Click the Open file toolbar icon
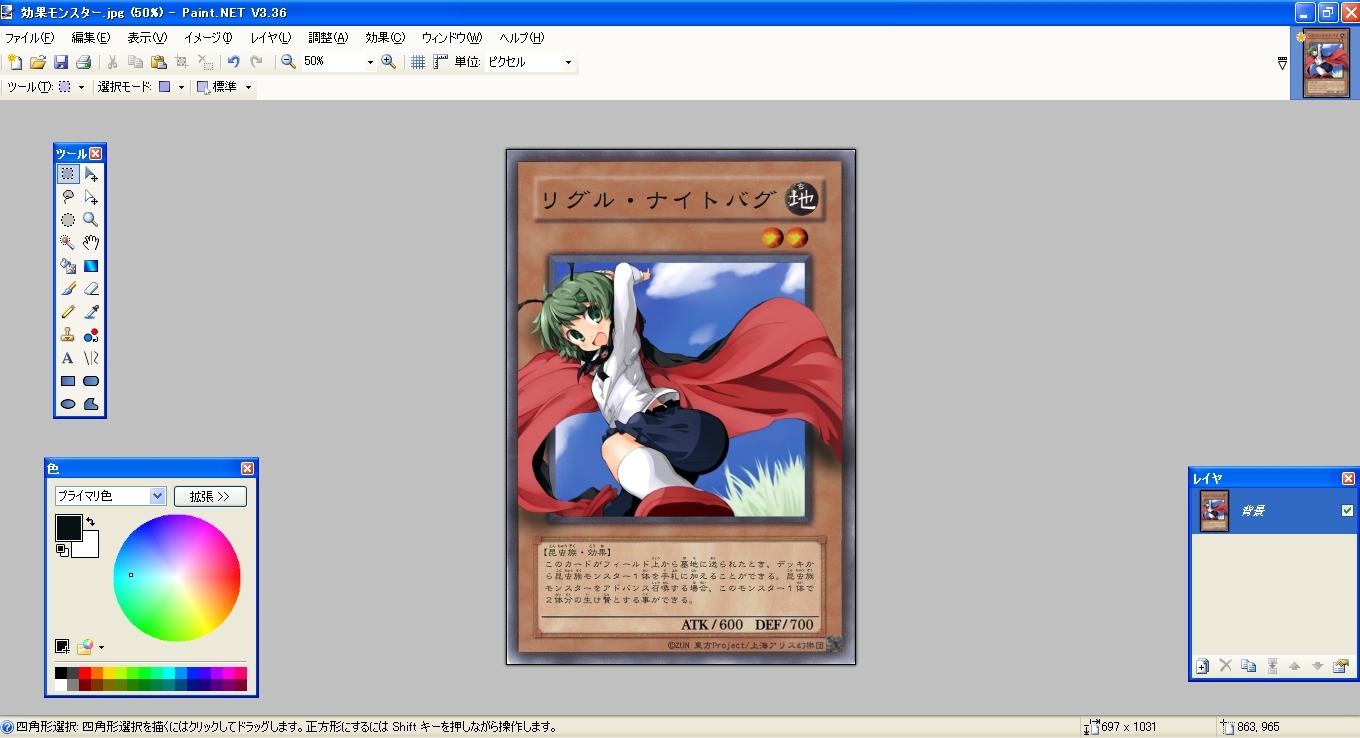The image size is (1360, 738). click(x=37, y=62)
